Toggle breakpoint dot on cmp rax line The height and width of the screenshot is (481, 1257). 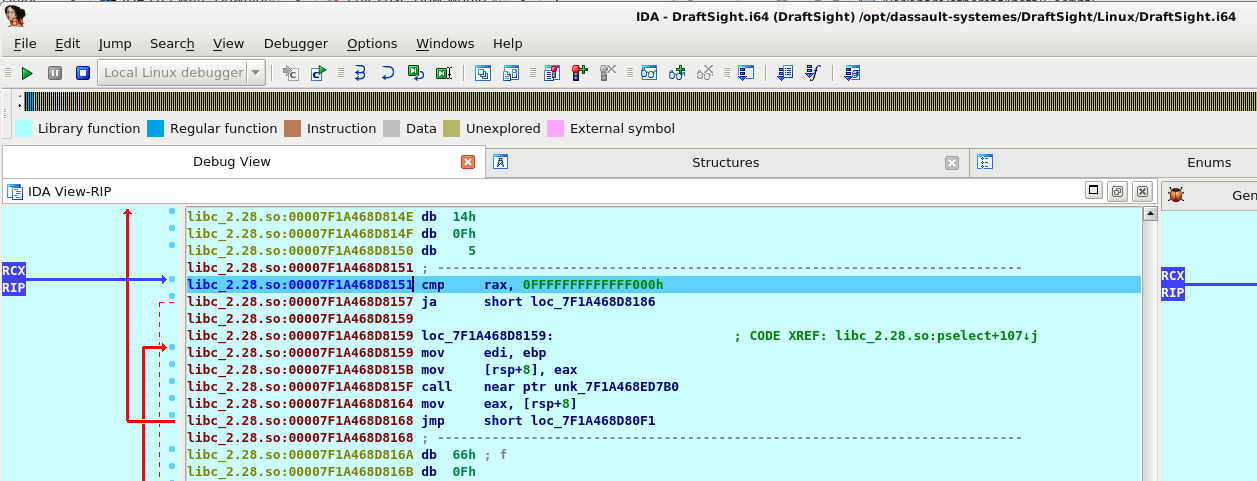coord(172,279)
